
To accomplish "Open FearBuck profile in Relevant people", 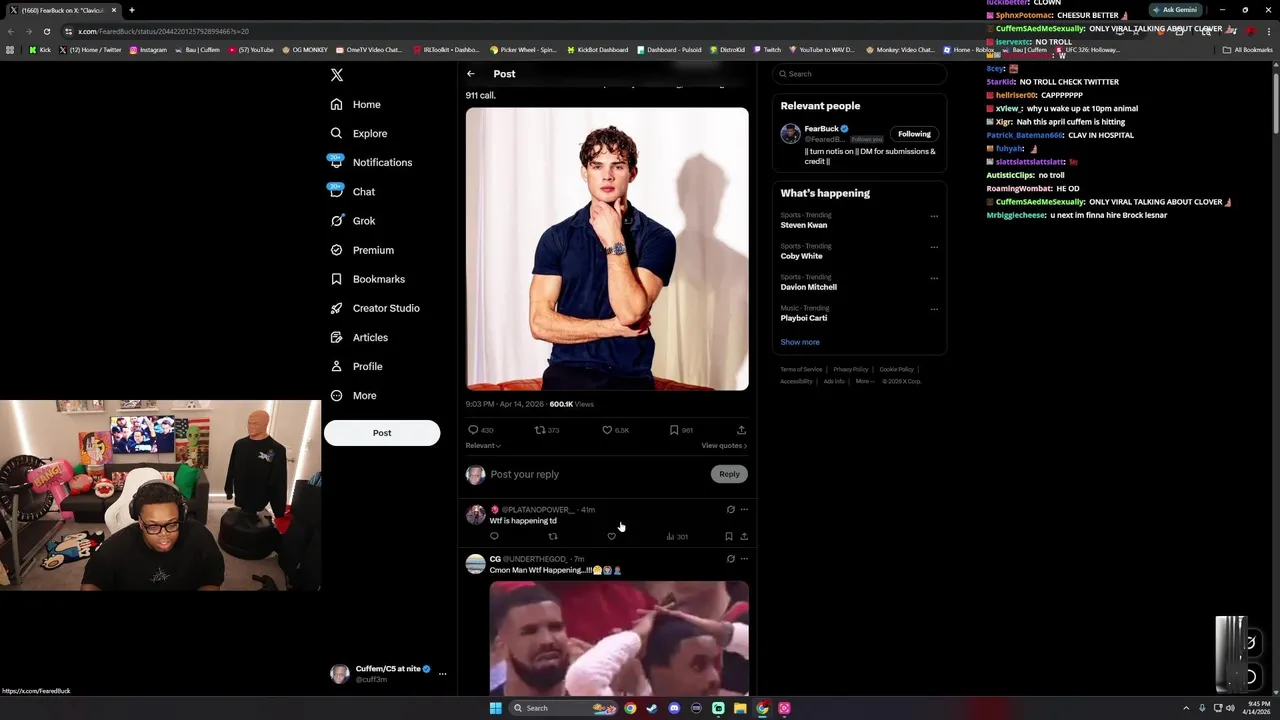I will 822,129.
